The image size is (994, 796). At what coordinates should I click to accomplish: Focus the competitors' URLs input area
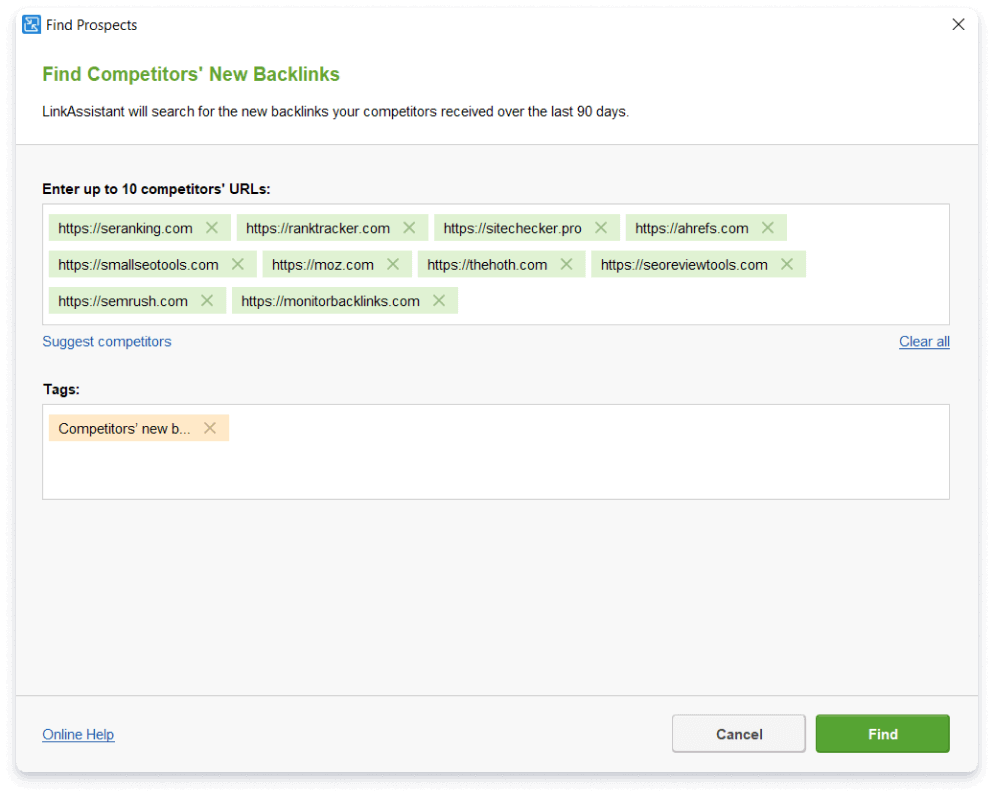click(697, 301)
